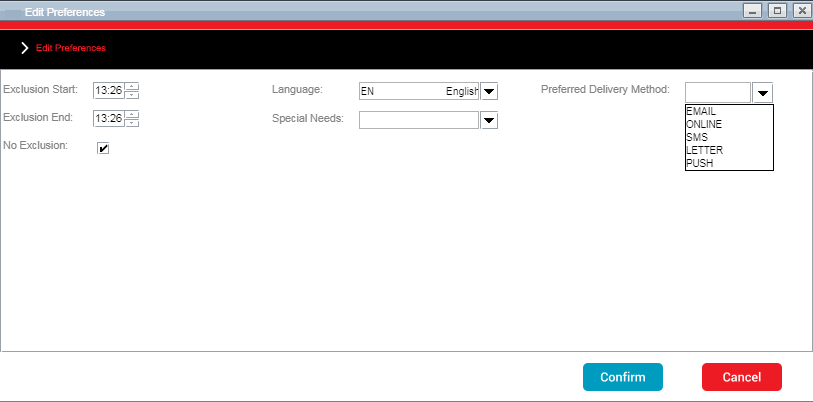Click the Confirm button
The image size is (813, 402).
click(623, 377)
